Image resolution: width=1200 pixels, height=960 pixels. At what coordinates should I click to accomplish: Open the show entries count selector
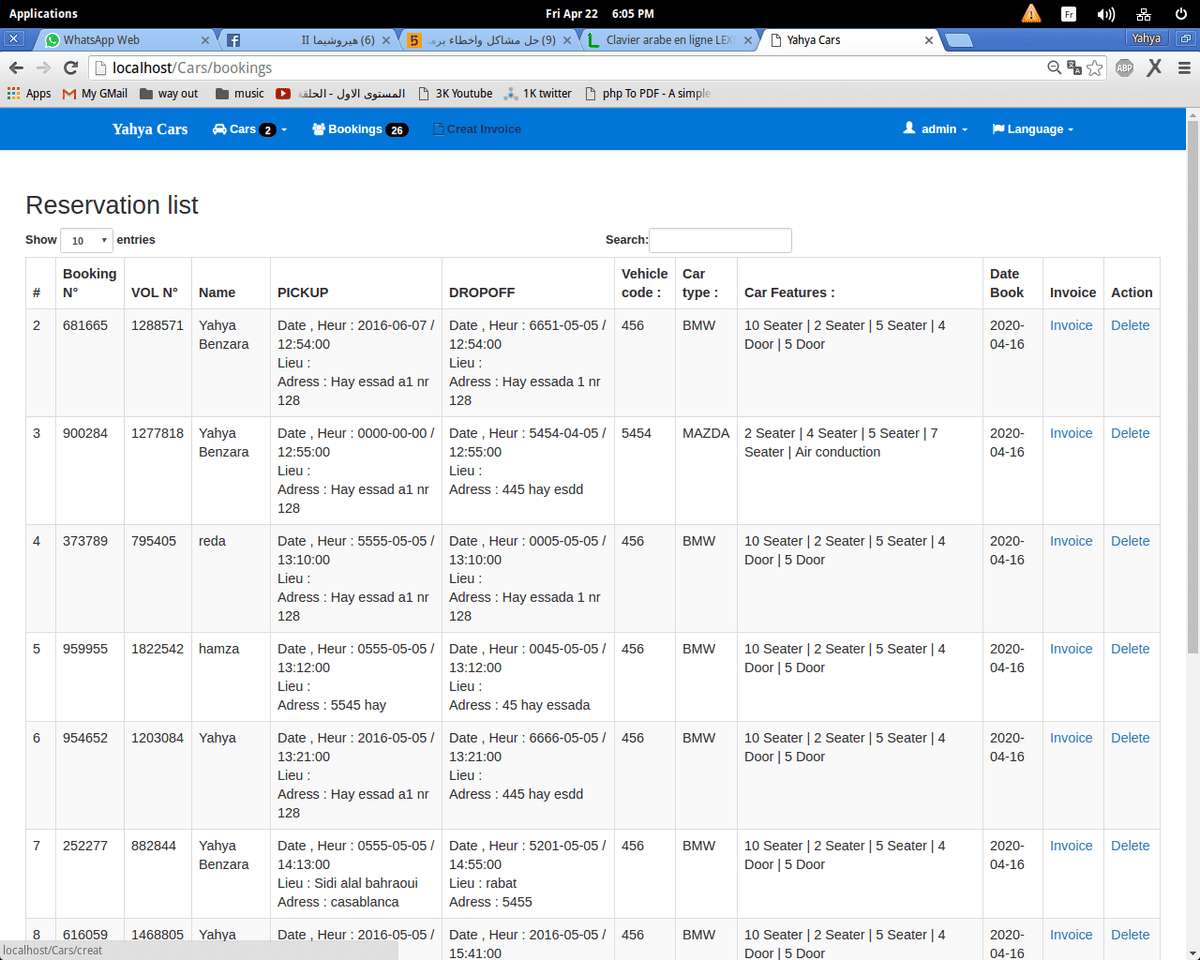87,241
